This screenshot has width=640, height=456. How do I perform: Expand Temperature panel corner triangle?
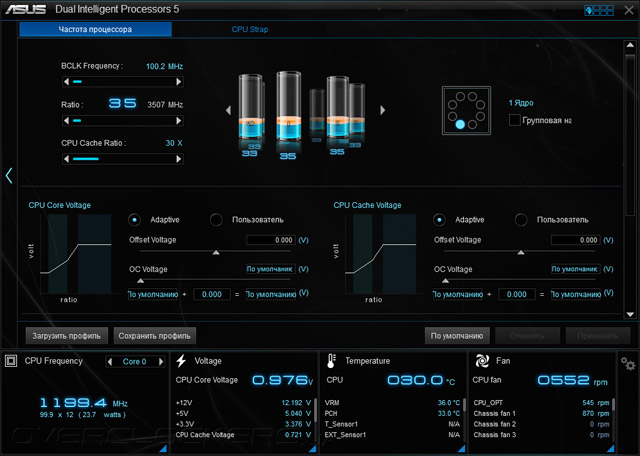pyautogui.click(x=462, y=449)
